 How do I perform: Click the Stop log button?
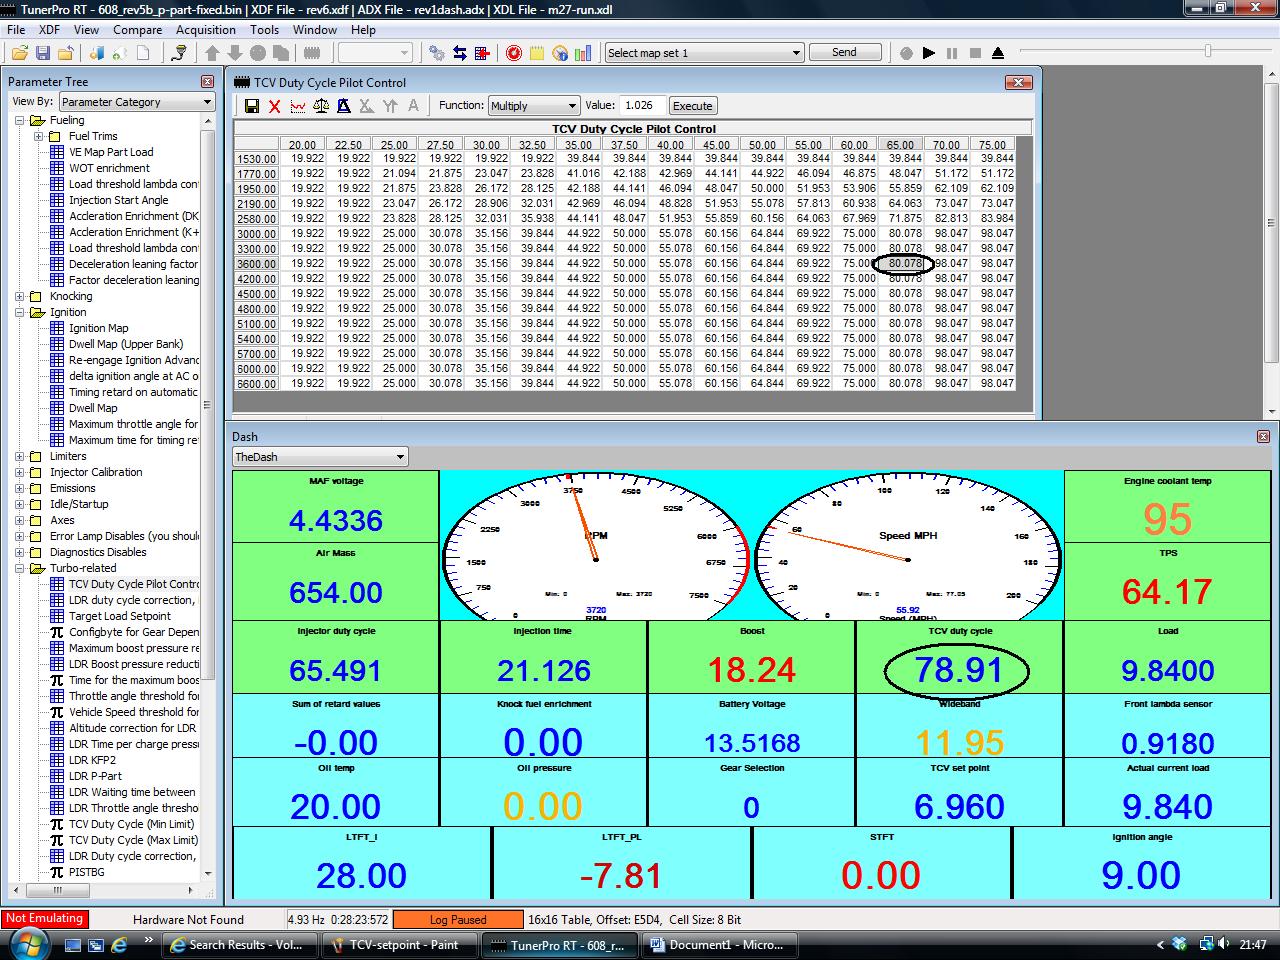[975, 53]
